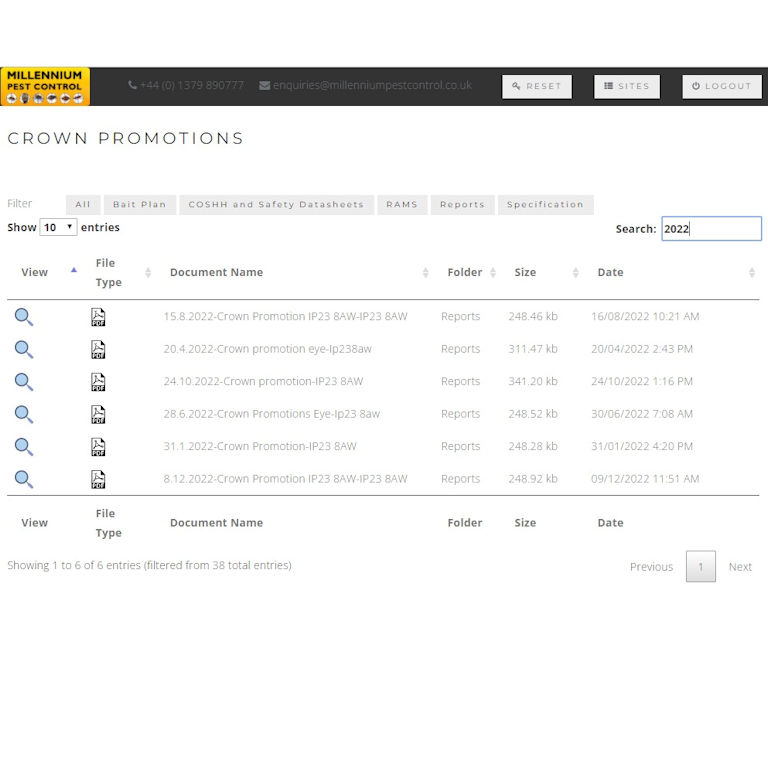The width and height of the screenshot is (768, 768).
Task: Click the envelope email icon
Action: (264, 86)
